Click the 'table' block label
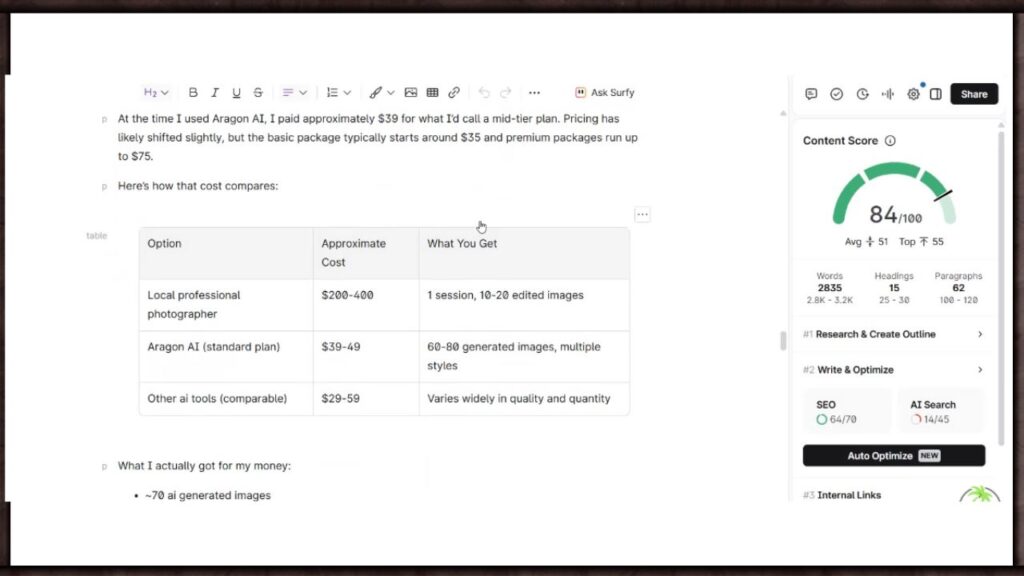Viewport: 1024px width, 576px height. click(x=97, y=236)
